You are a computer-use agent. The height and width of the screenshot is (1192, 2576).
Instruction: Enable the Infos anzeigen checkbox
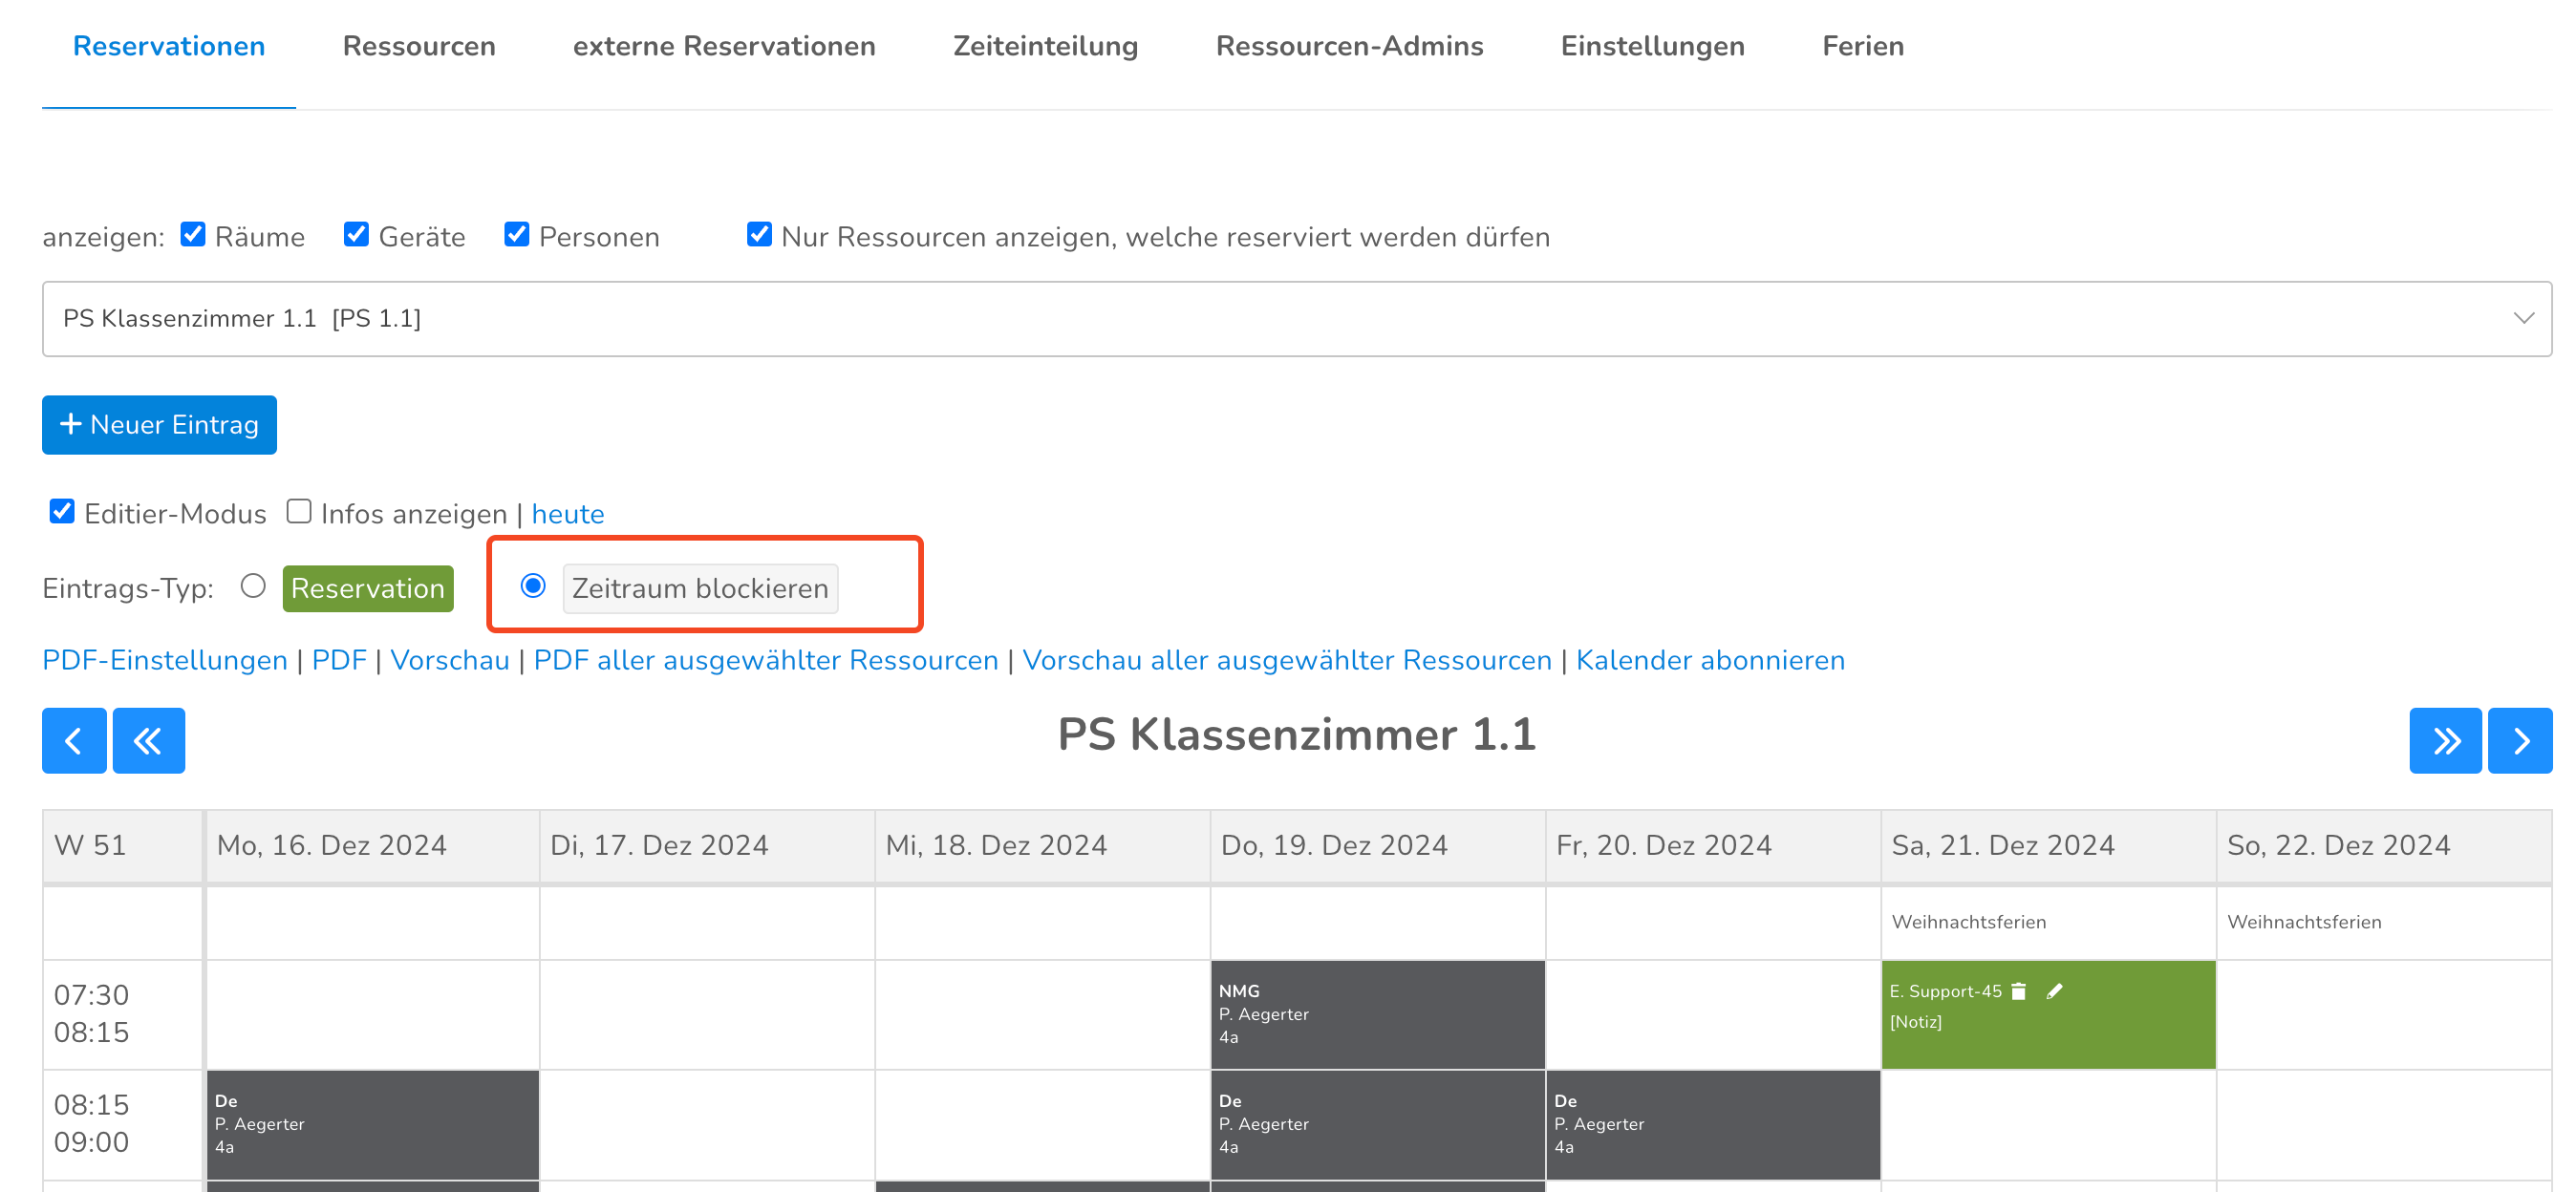coord(299,512)
